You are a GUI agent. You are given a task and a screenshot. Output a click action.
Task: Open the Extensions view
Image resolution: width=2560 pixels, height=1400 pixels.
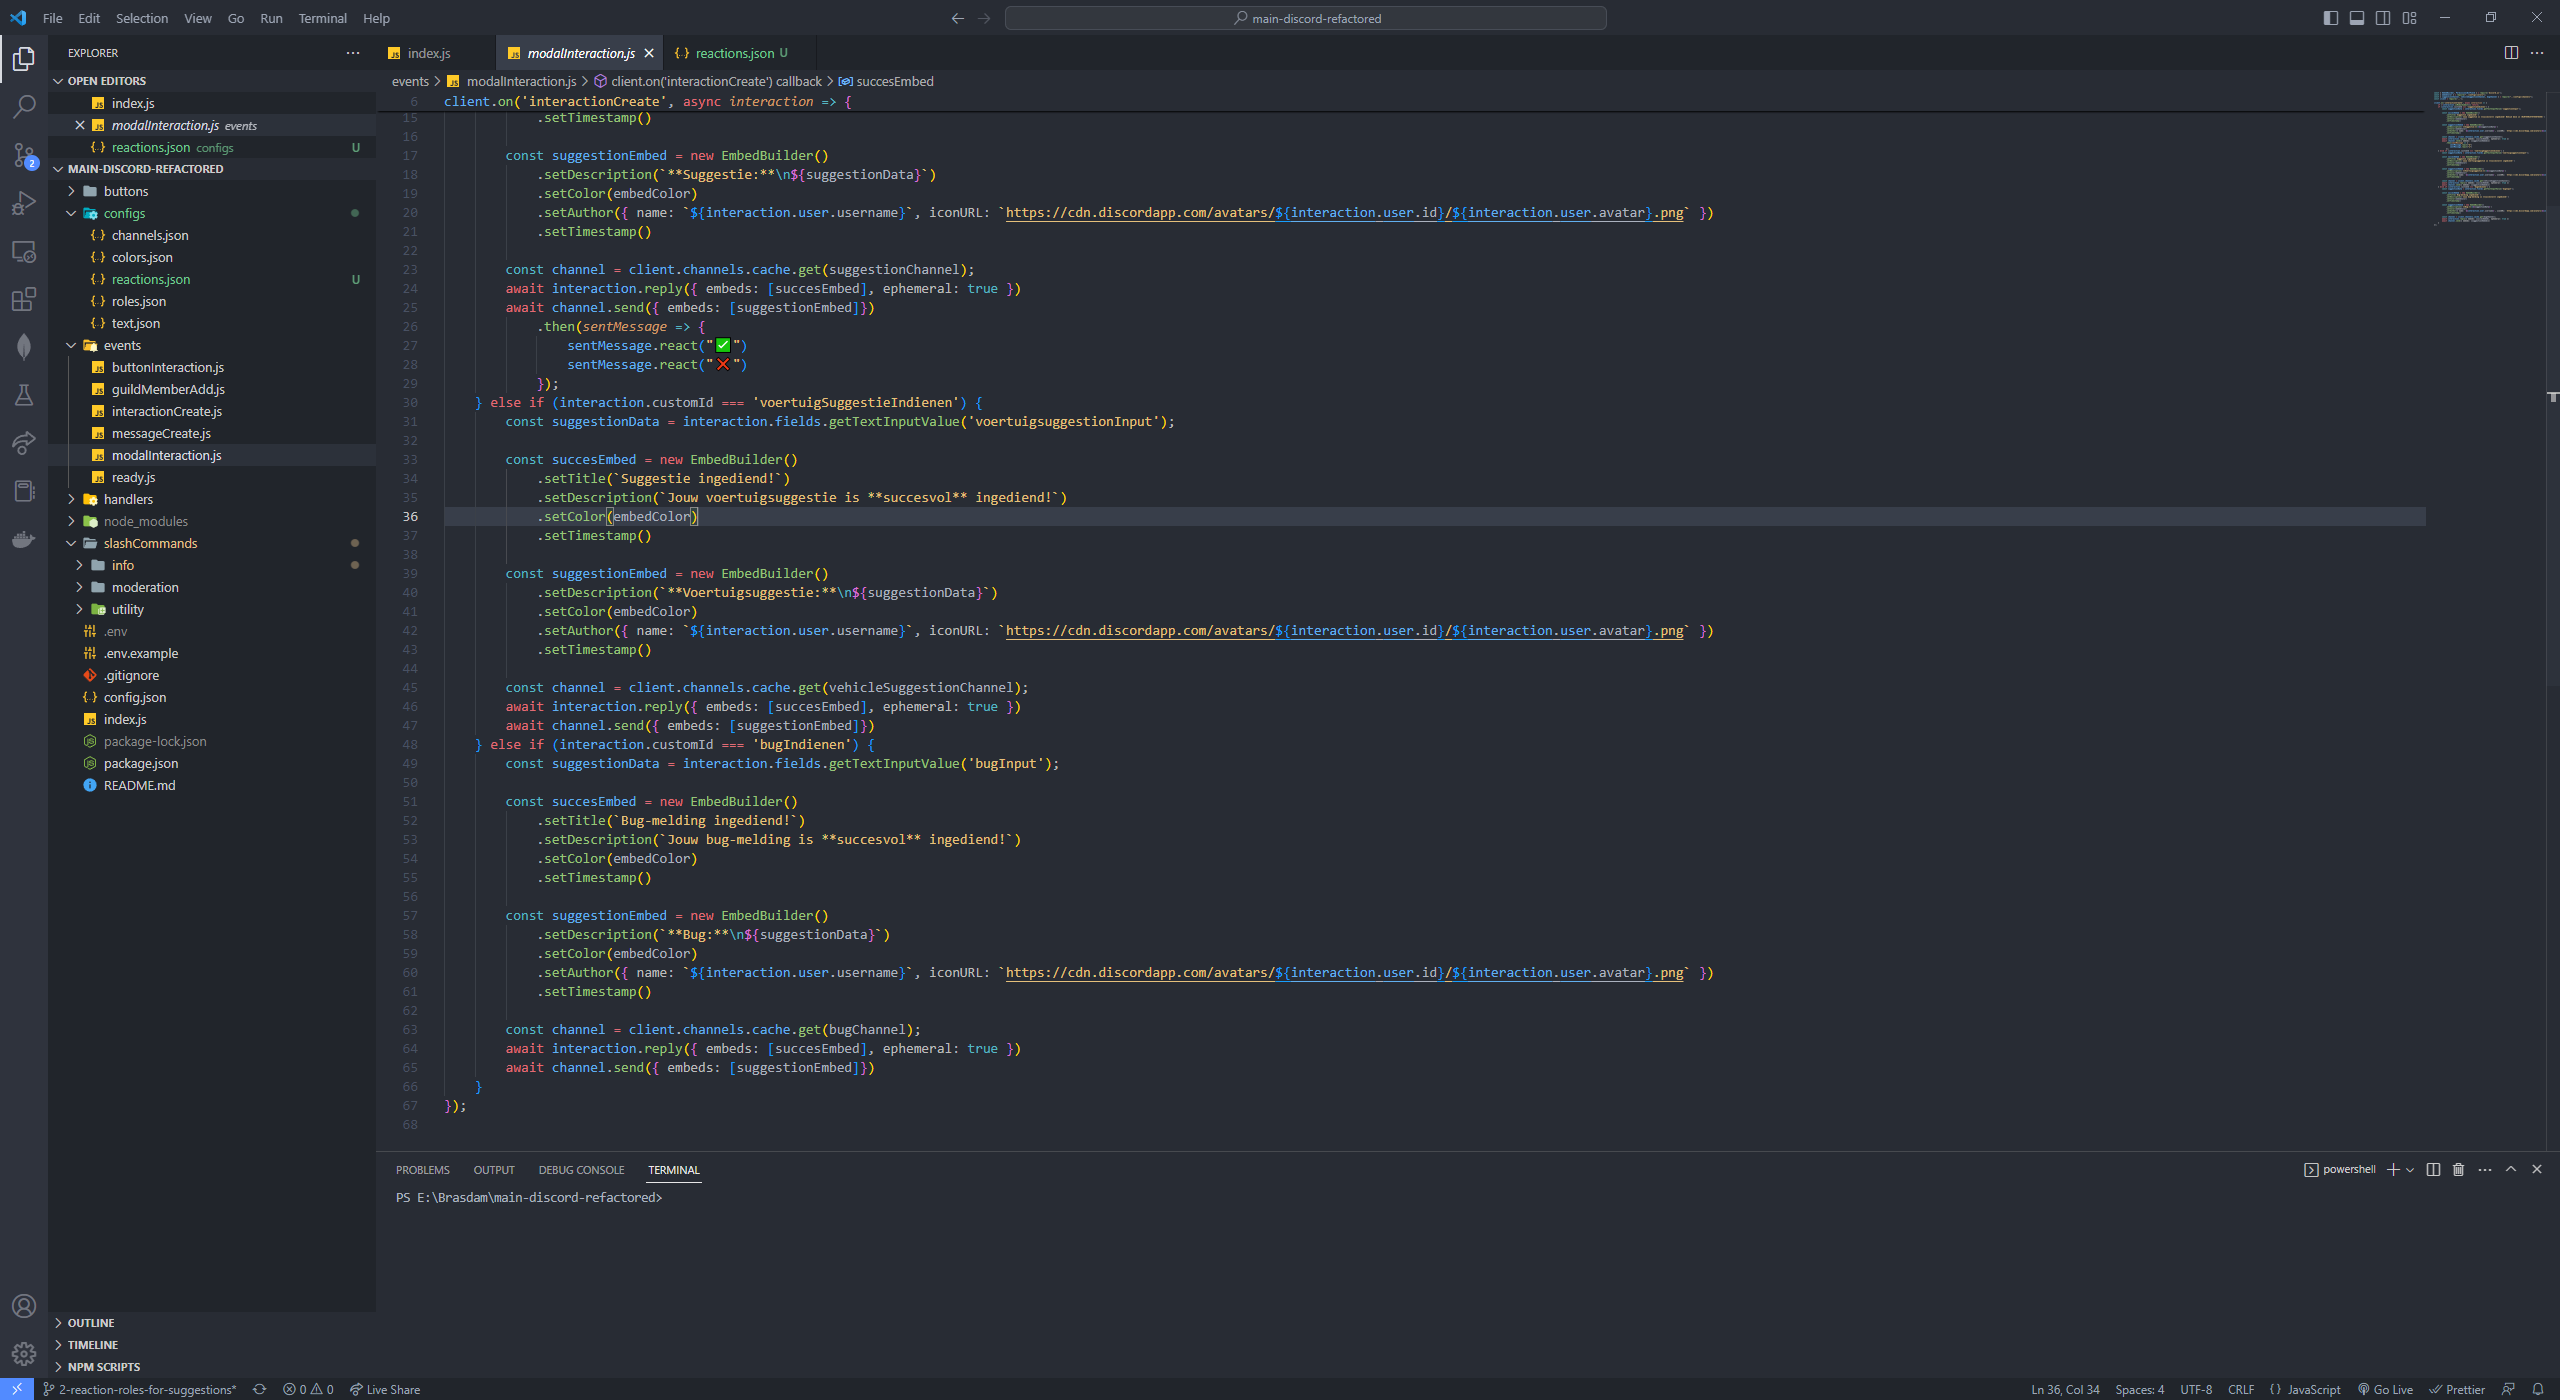pyautogui.click(x=24, y=299)
